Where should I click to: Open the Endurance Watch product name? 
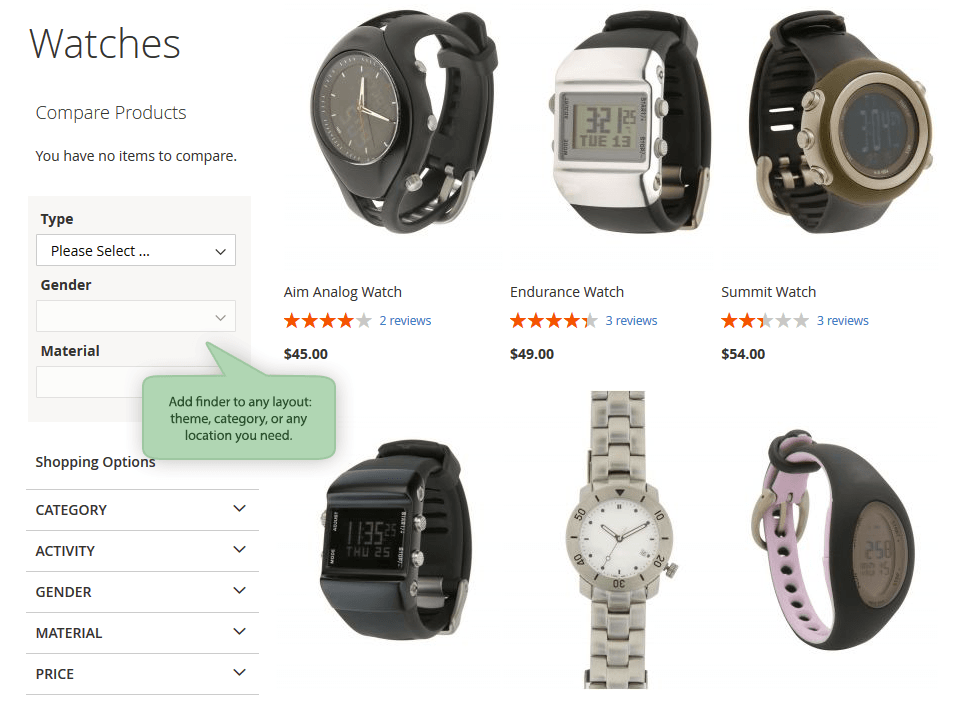567,292
